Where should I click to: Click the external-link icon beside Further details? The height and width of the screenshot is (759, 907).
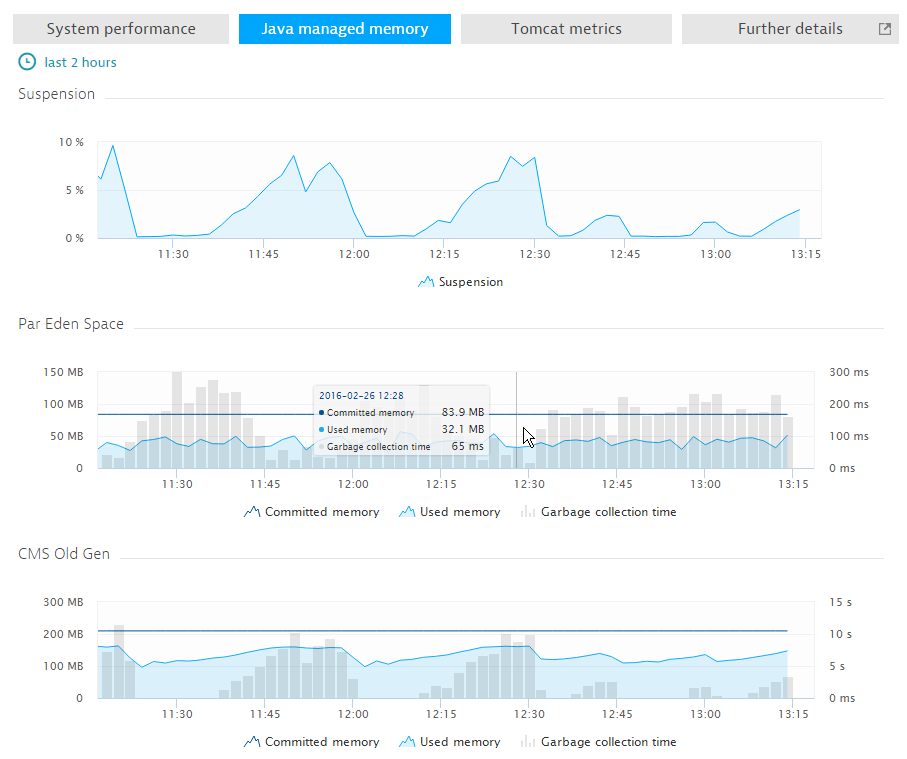pyautogui.click(x=884, y=29)
